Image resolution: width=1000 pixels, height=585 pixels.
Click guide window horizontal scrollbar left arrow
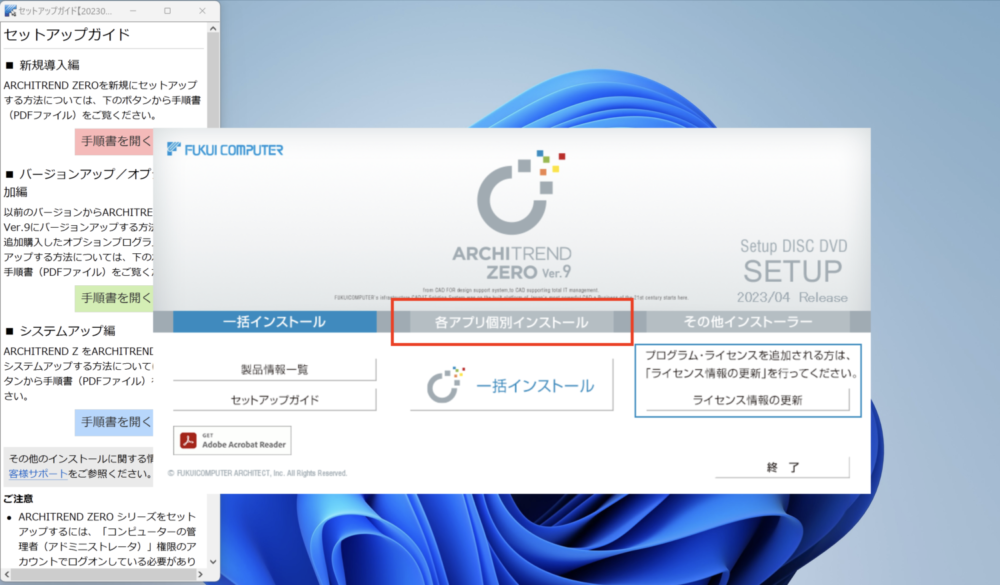6,575
